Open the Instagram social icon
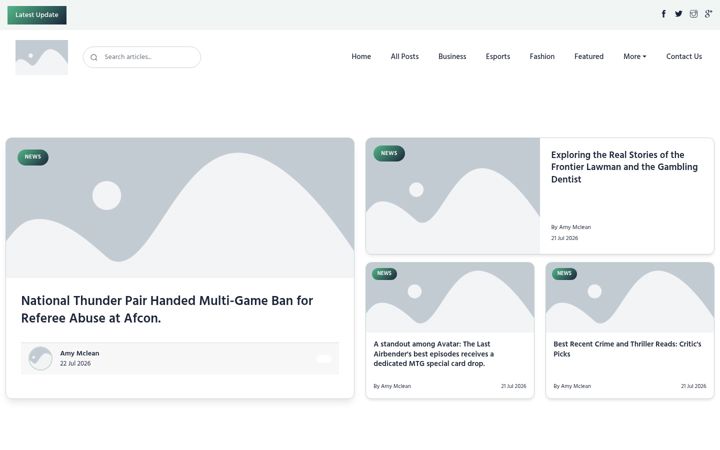This screenshot has width=720, height=450. coord(693,14)
